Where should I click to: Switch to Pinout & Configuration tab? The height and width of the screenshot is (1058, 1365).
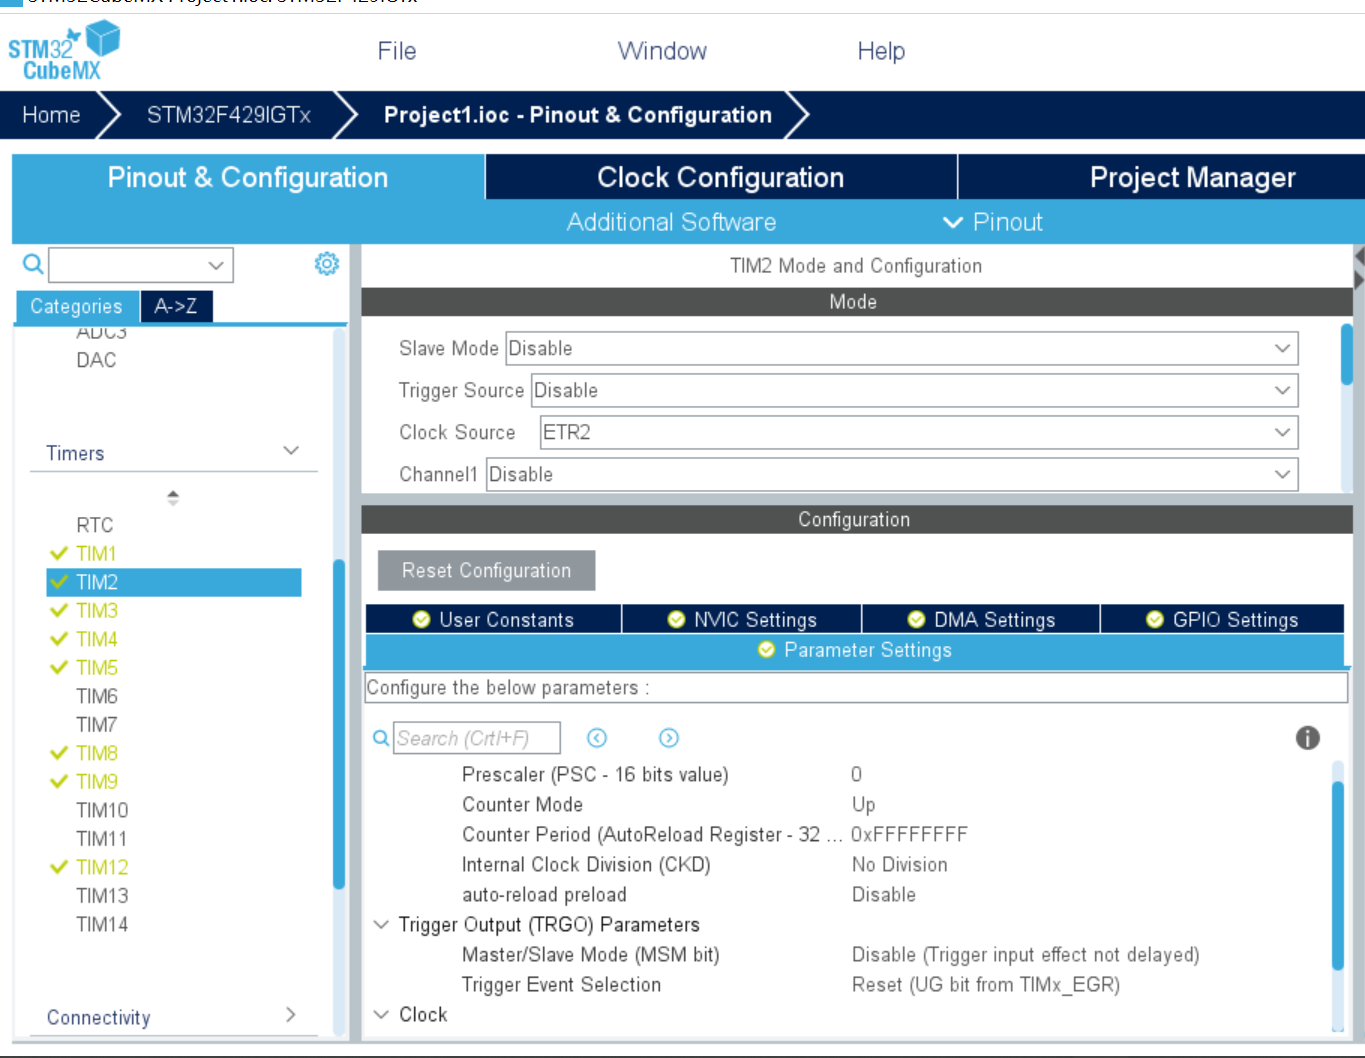[x=248, y=177]
